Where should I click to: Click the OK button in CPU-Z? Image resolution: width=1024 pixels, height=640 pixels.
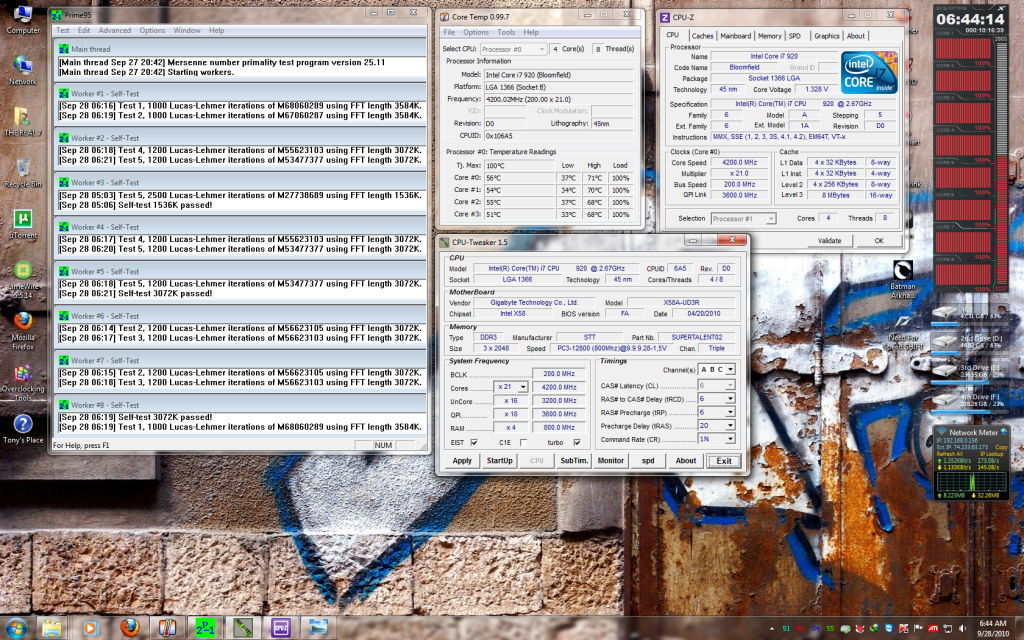tap(879, 241)
